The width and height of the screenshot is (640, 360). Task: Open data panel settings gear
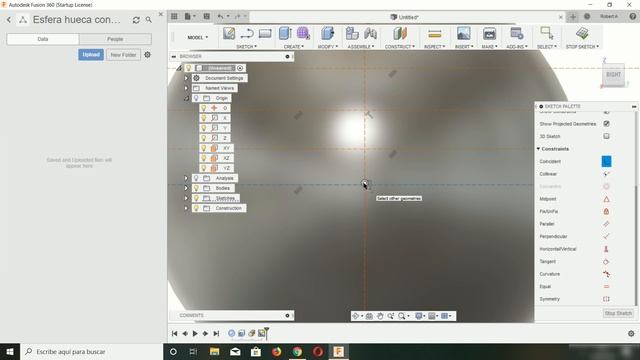(x=147, y=54)
